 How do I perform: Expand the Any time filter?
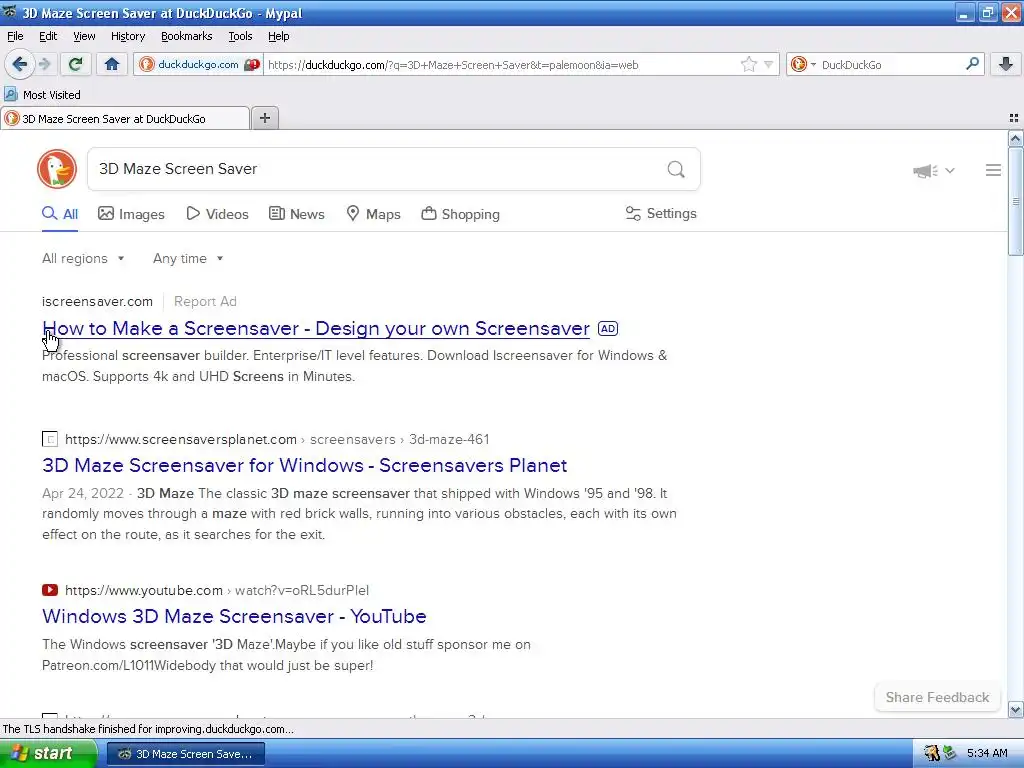point(188,259)
